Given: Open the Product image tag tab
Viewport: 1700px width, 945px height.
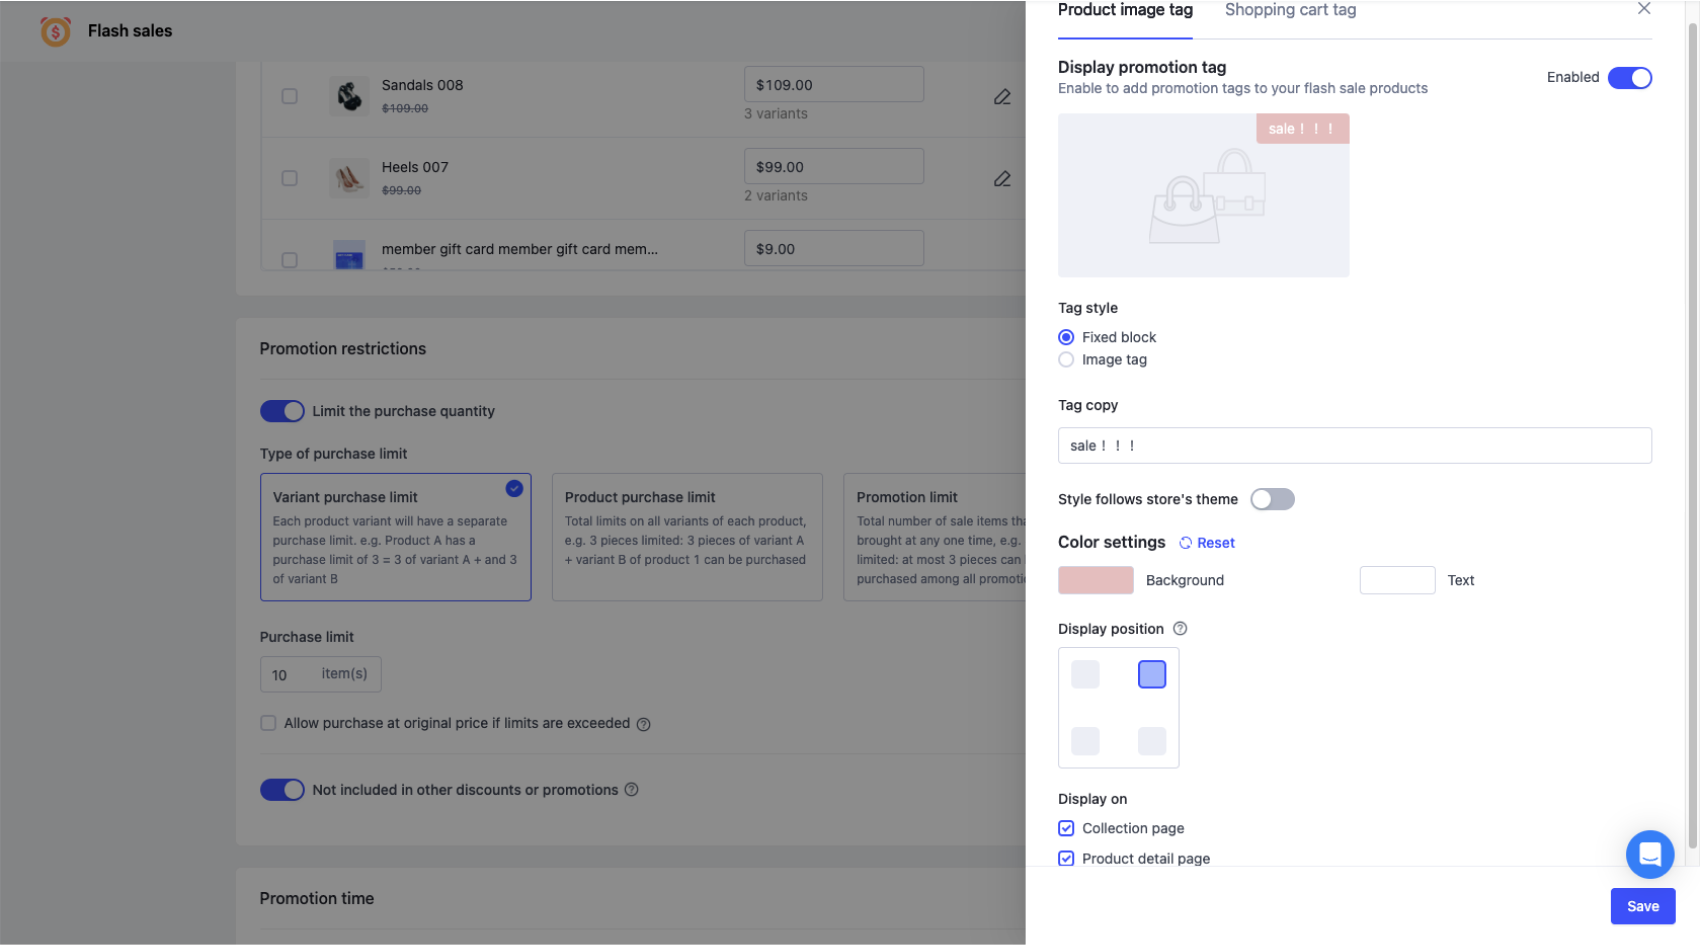Looking at the screenshot, I should (1125, 10).
